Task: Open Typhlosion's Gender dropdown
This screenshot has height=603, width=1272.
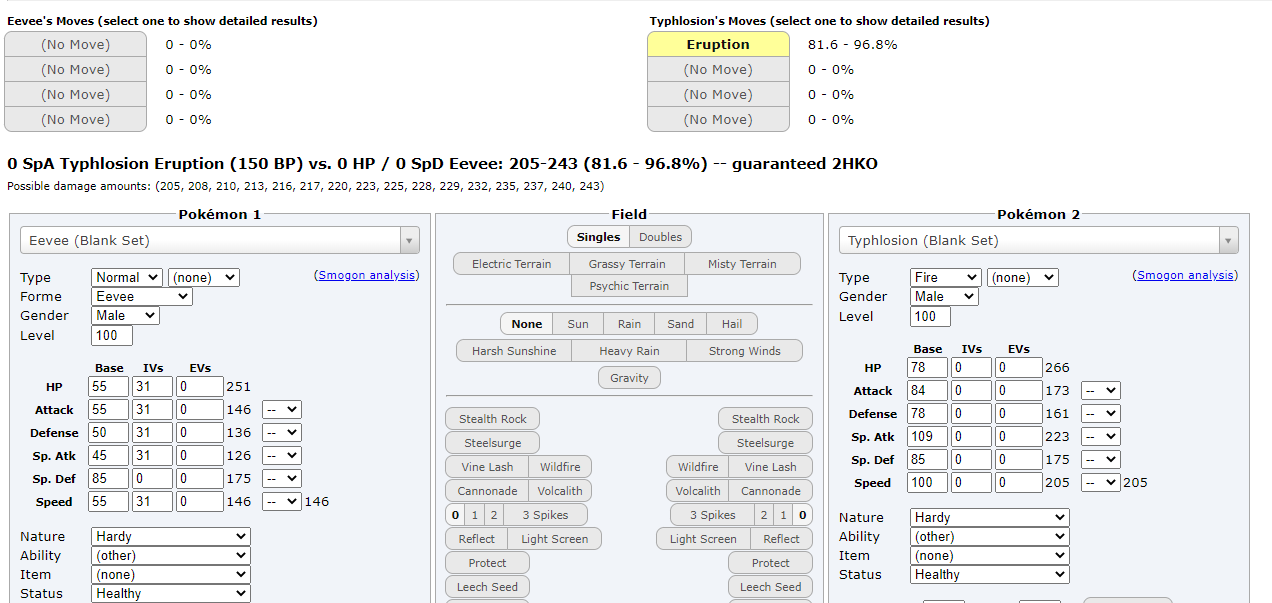Action: (944, 297)
